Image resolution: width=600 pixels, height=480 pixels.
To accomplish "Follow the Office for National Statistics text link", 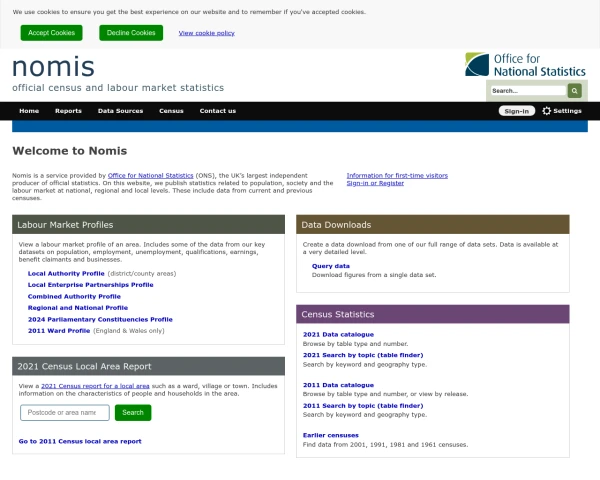I will click(x=150, y=176).
